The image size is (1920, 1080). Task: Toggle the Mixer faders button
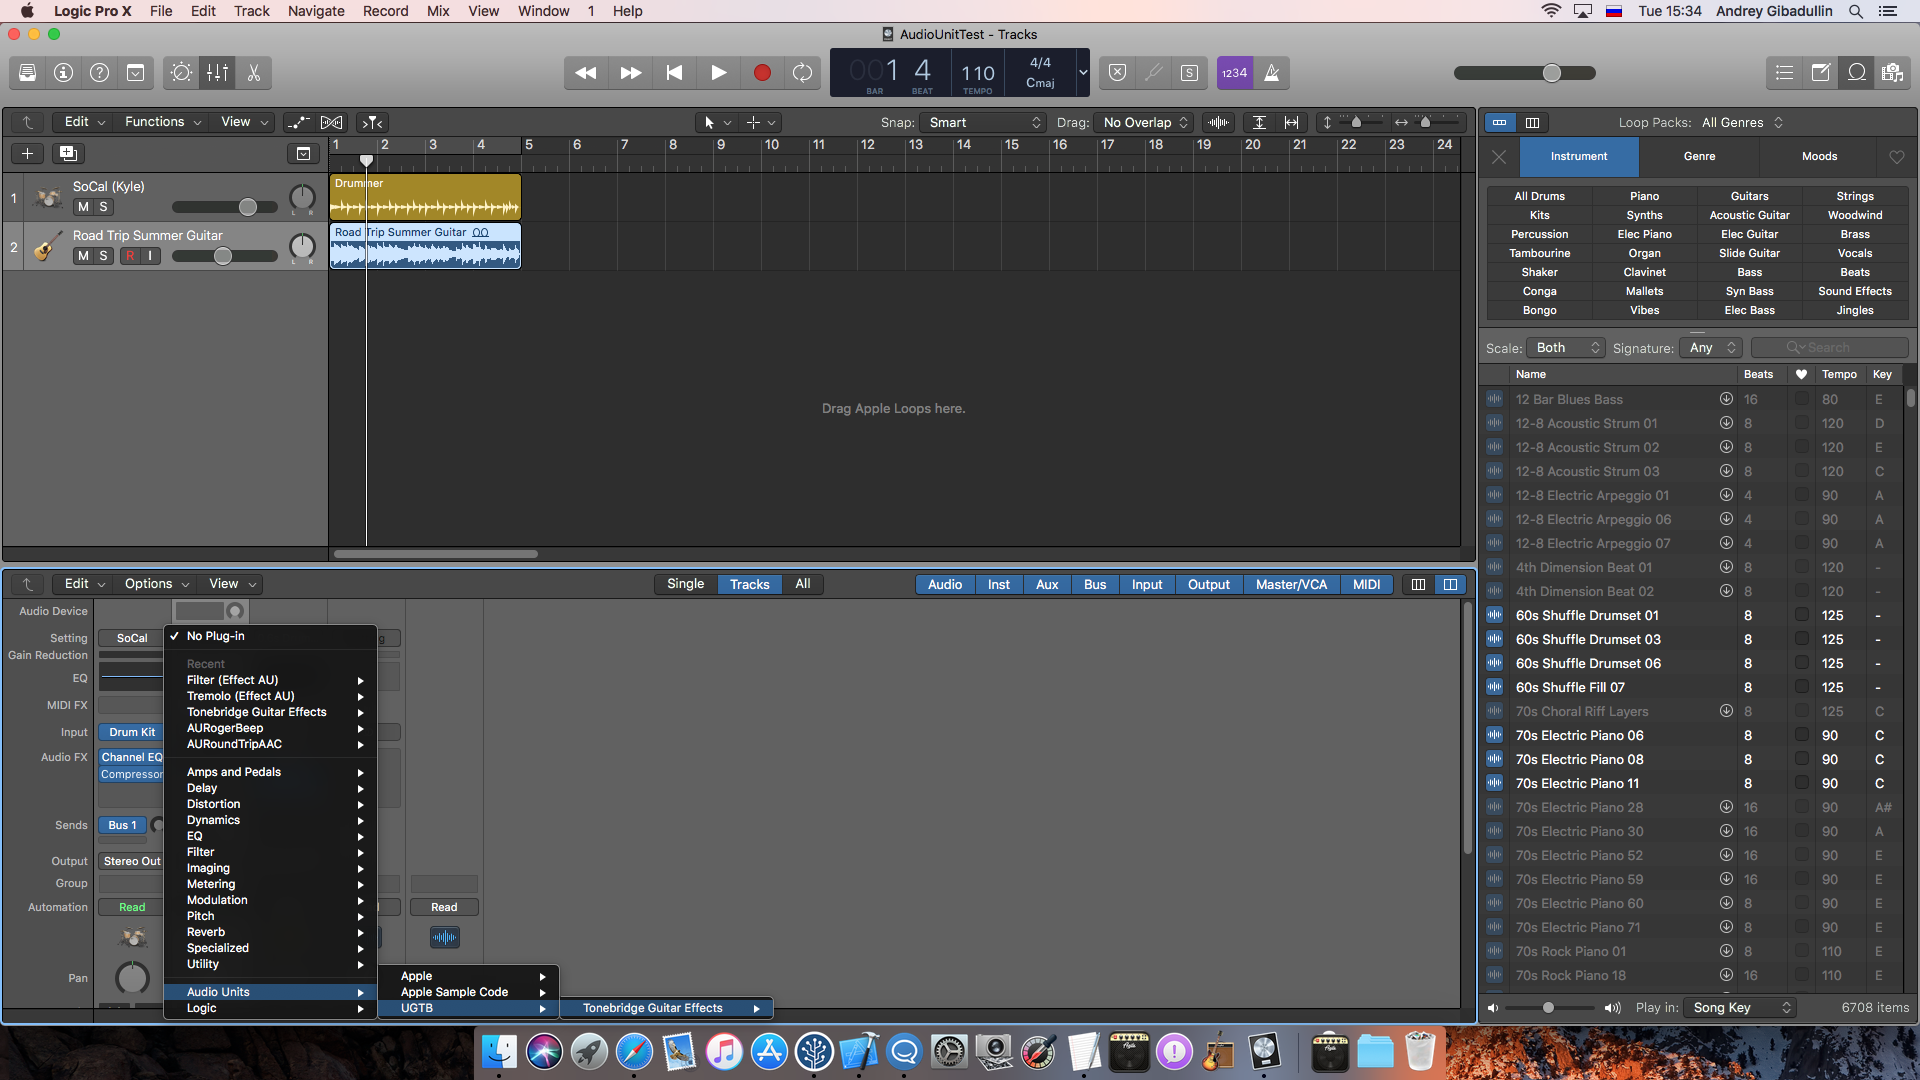click(x=217, y=73)
